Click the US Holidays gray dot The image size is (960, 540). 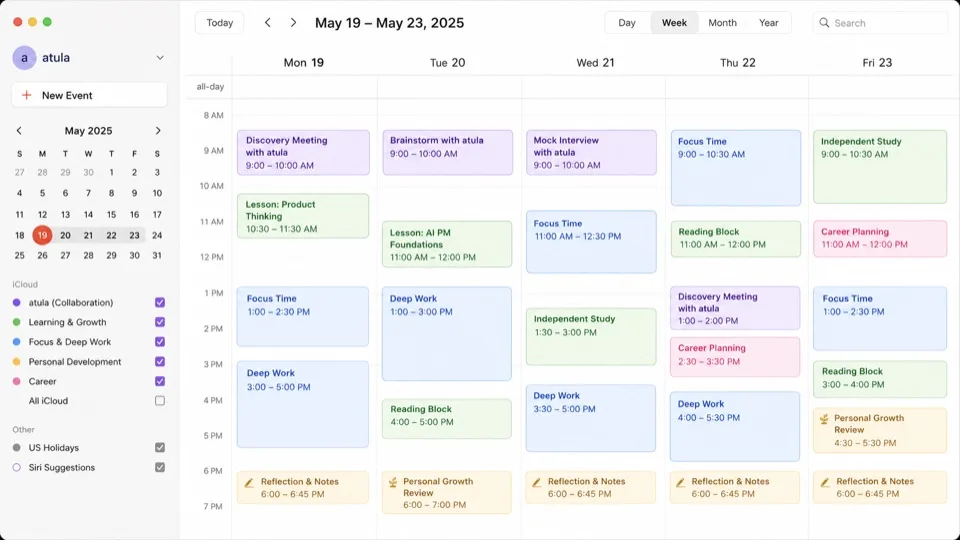pos(17,448)
